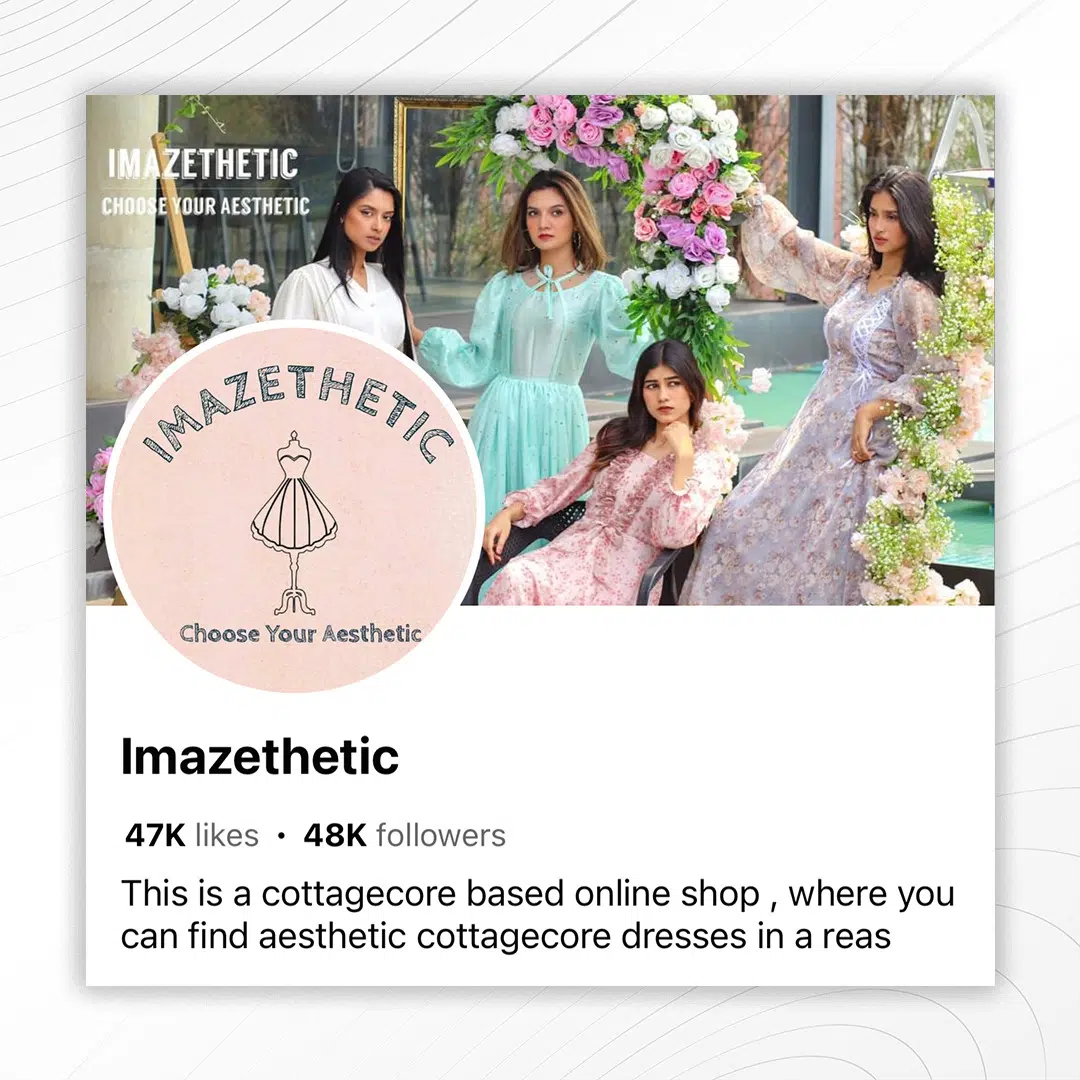Click the CHOOSE YOUR AESTHETIC cover tagline

205,205
